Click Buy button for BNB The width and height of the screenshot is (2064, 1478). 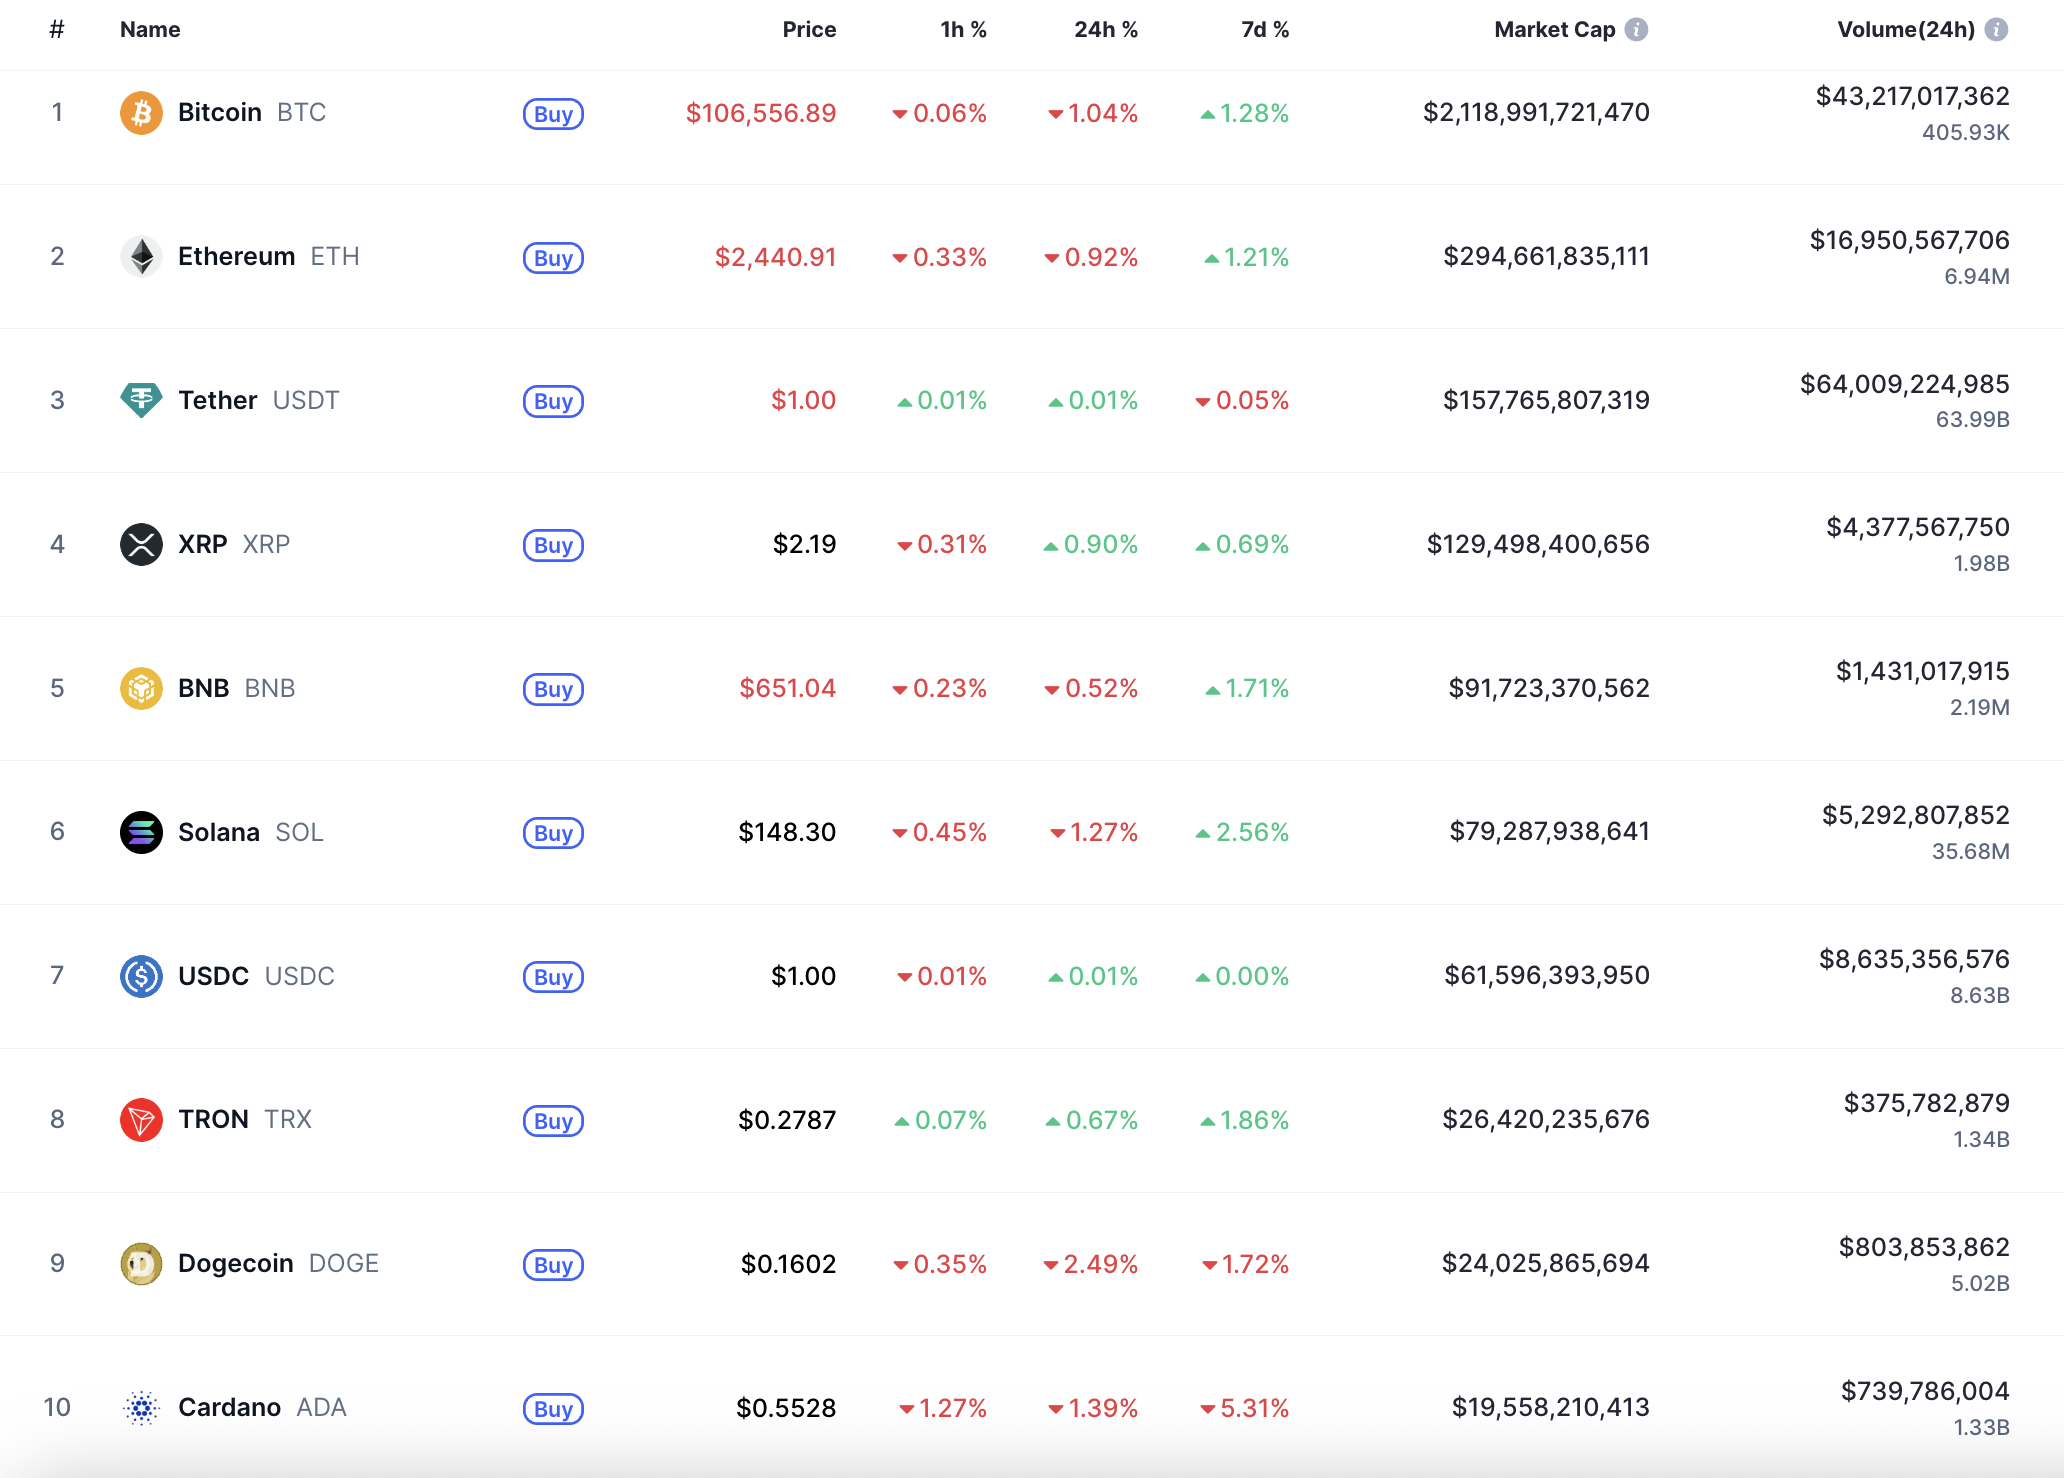tap(553, 689)
